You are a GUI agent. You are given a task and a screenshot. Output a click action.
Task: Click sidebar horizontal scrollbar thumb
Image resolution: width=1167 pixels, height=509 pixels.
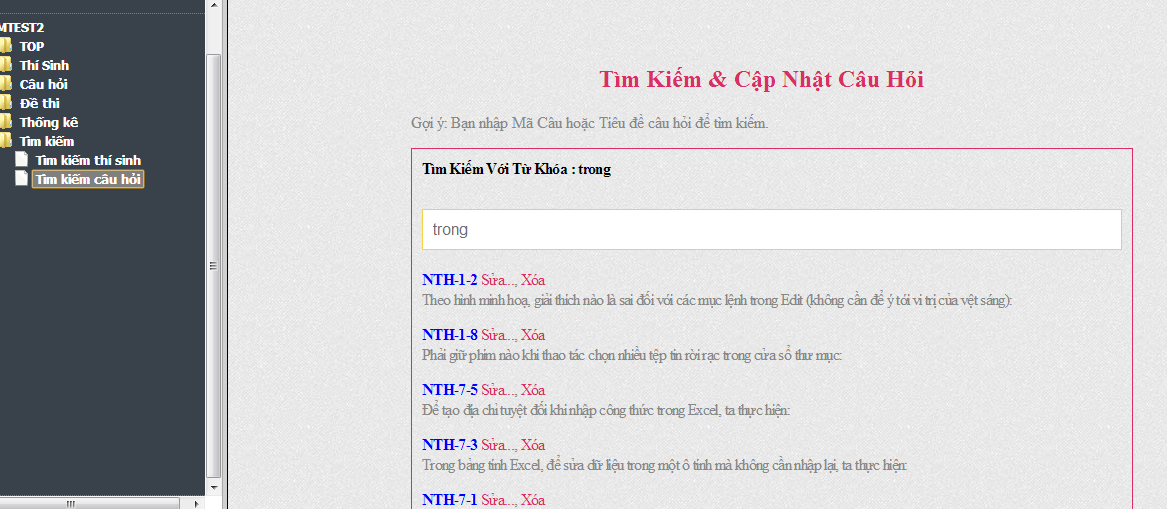89,504
